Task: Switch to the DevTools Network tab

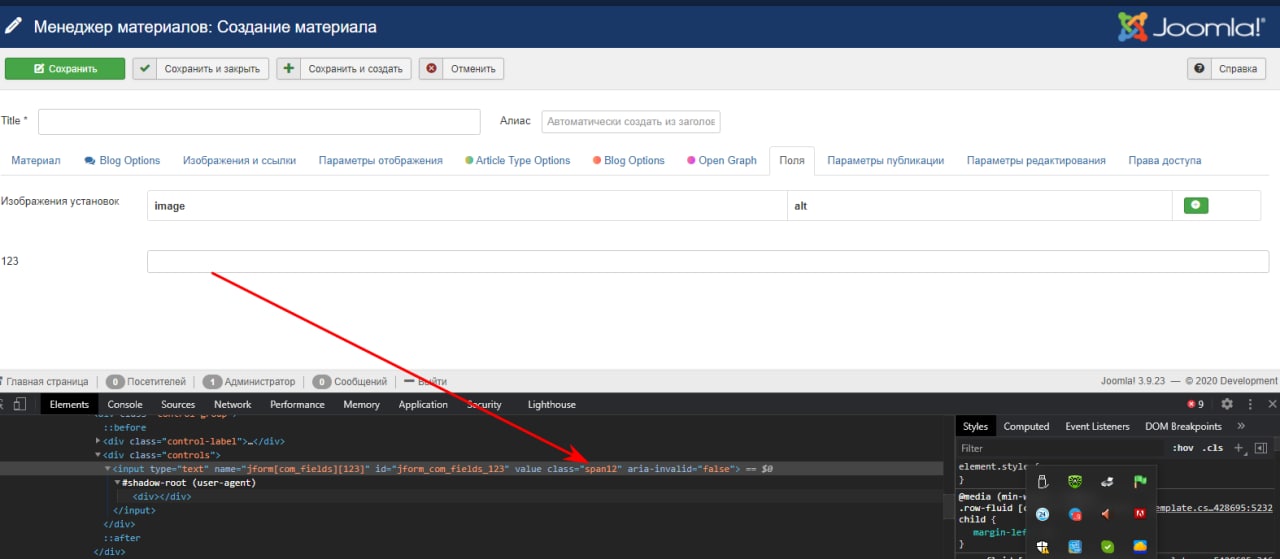Action: click(x=232, y=404)
